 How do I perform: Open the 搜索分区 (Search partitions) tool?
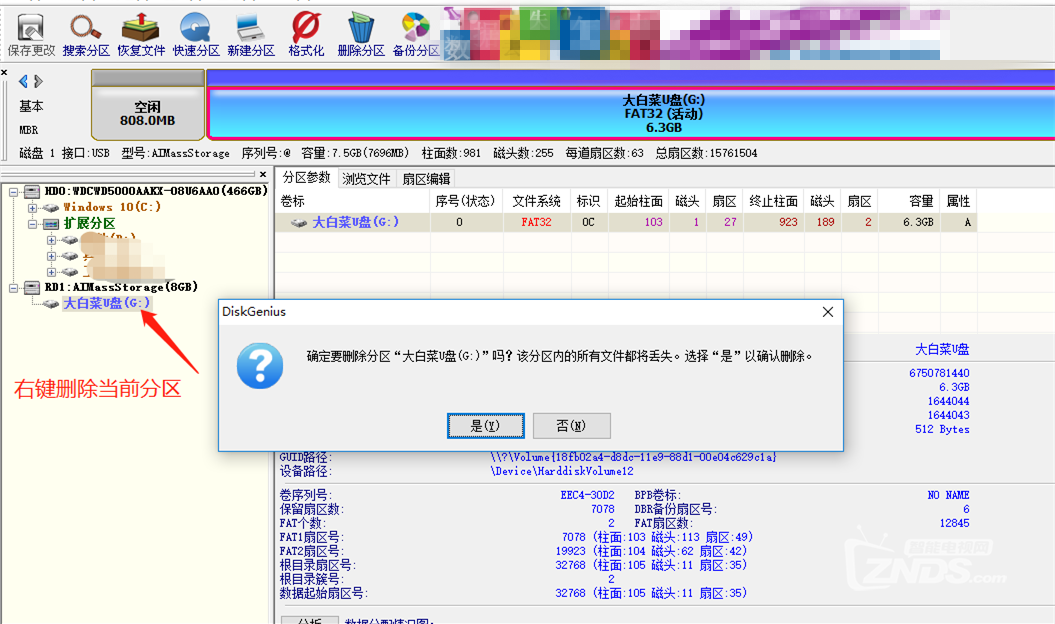pyautogui.click(x=86, y=35)
